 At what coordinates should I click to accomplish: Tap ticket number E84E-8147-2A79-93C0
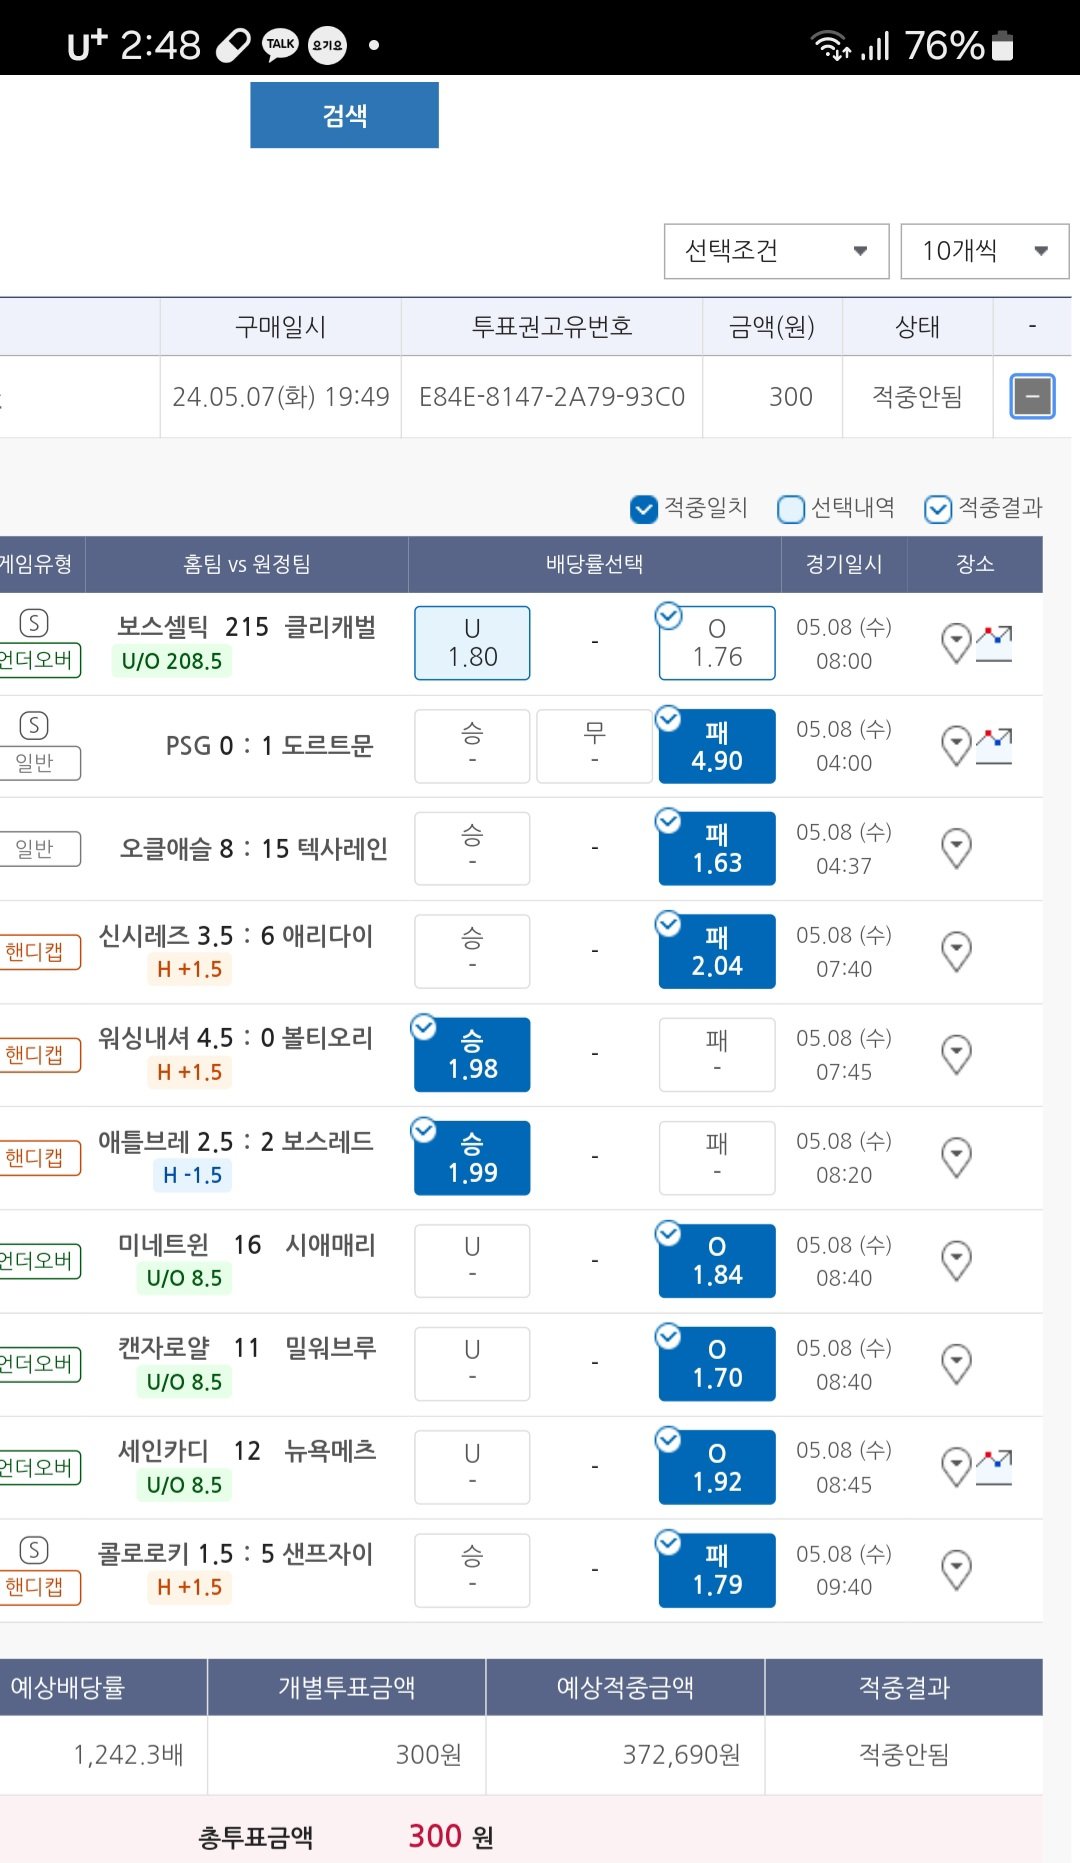click(551, 397)
